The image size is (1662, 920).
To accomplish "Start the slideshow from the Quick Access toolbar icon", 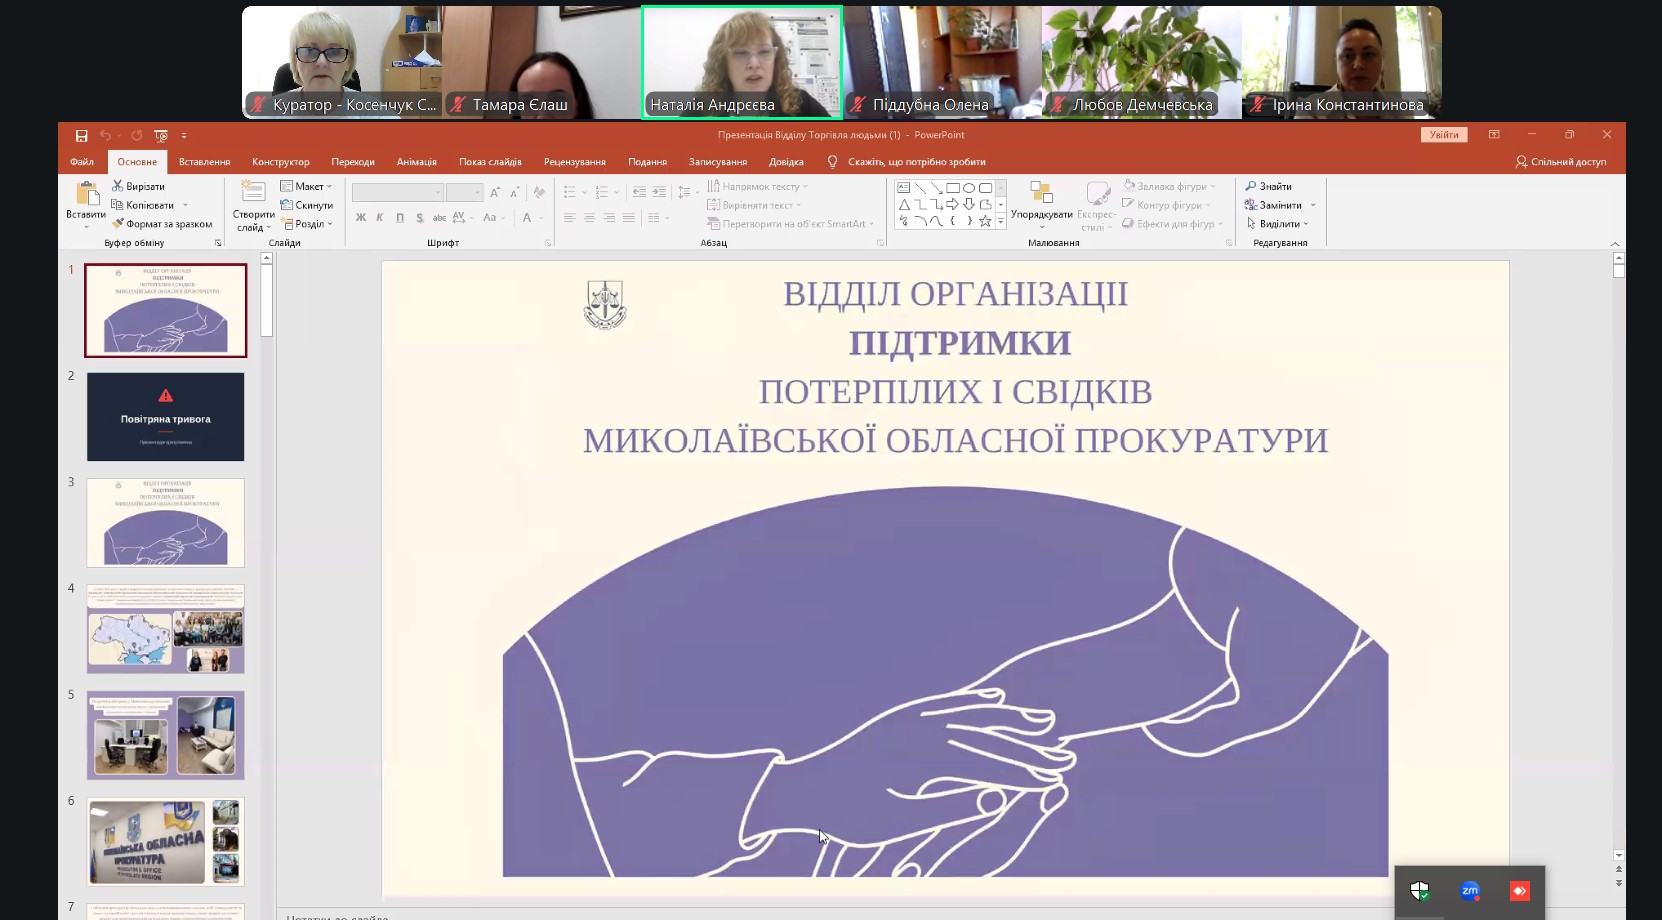I will point(161,135).
